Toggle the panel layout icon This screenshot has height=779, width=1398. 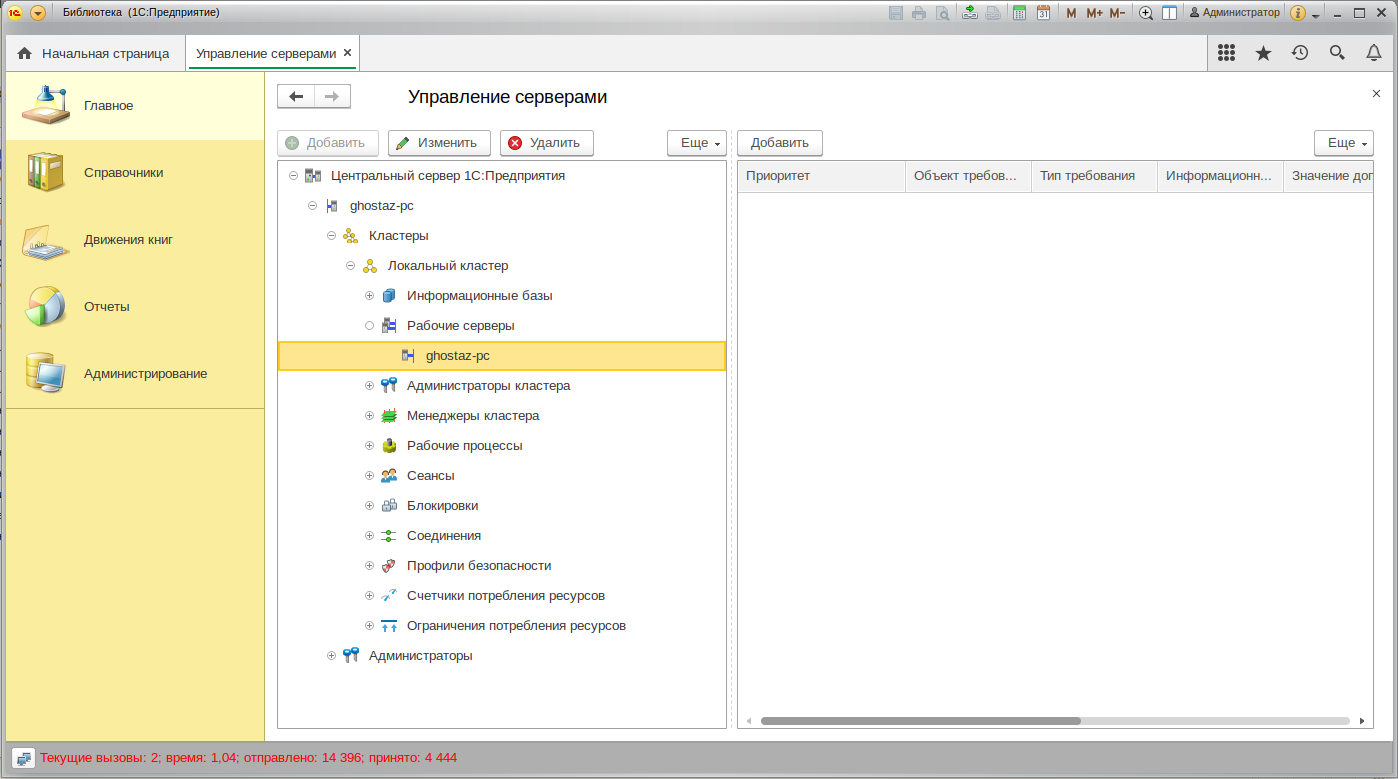(x=1169, y=13)
